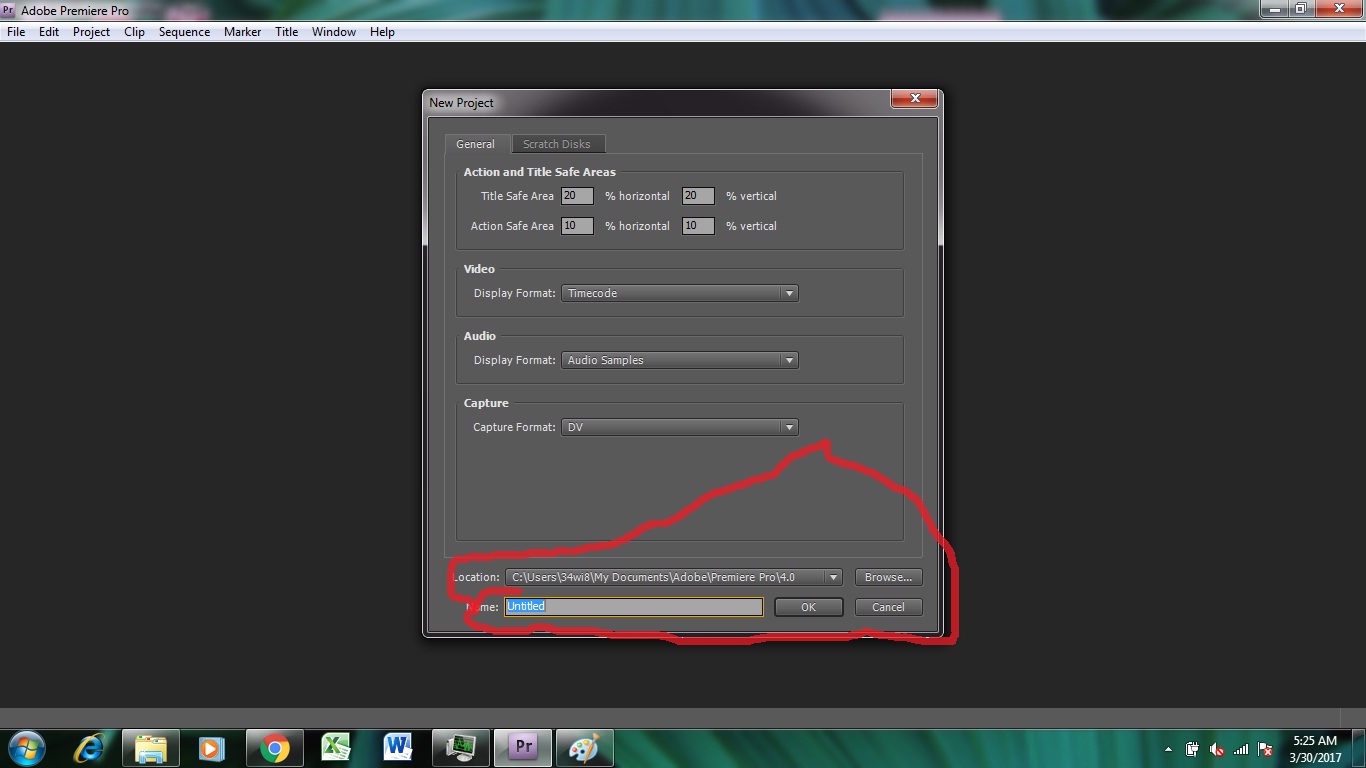Close the New Project dialog with X
This screenshot has height=768, width=1366.
pos(914,98)
